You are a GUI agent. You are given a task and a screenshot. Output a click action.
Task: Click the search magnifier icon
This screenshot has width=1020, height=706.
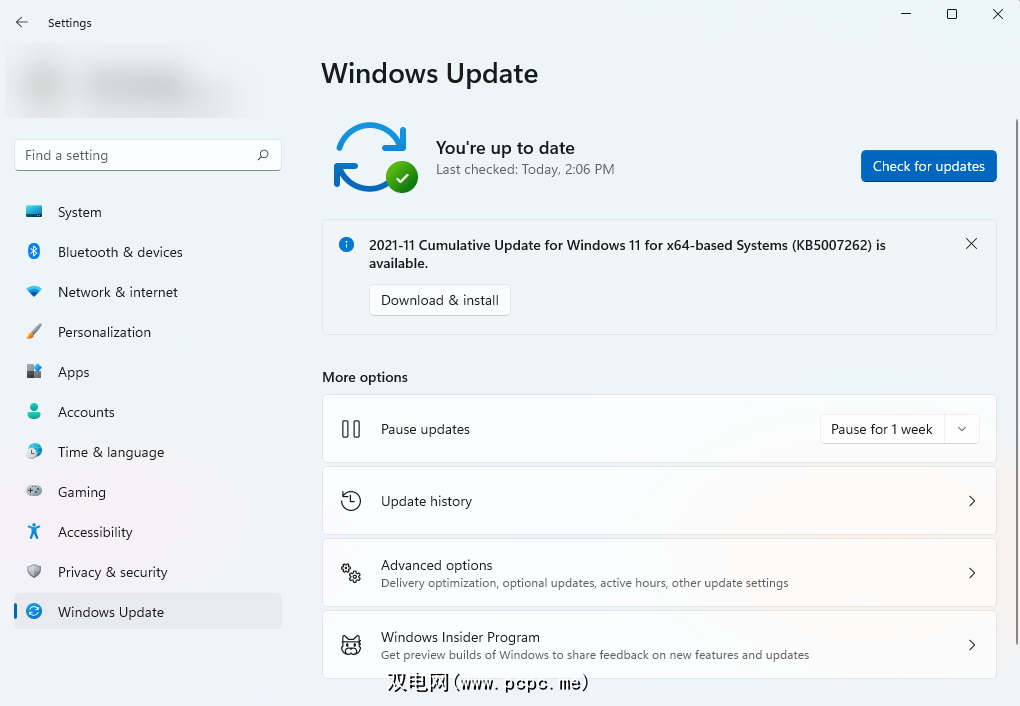pos(263,155)
